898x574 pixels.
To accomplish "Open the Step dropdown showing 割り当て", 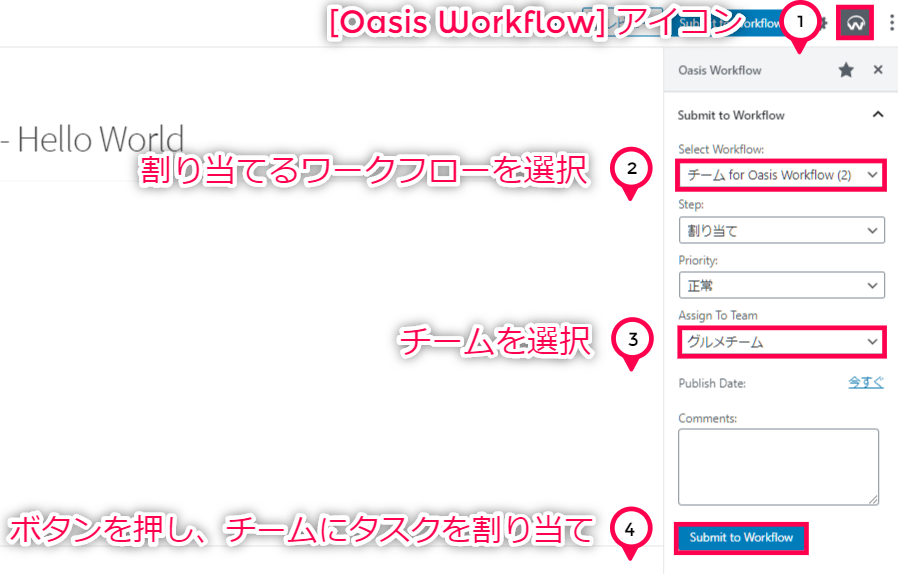I will point(782,230).
